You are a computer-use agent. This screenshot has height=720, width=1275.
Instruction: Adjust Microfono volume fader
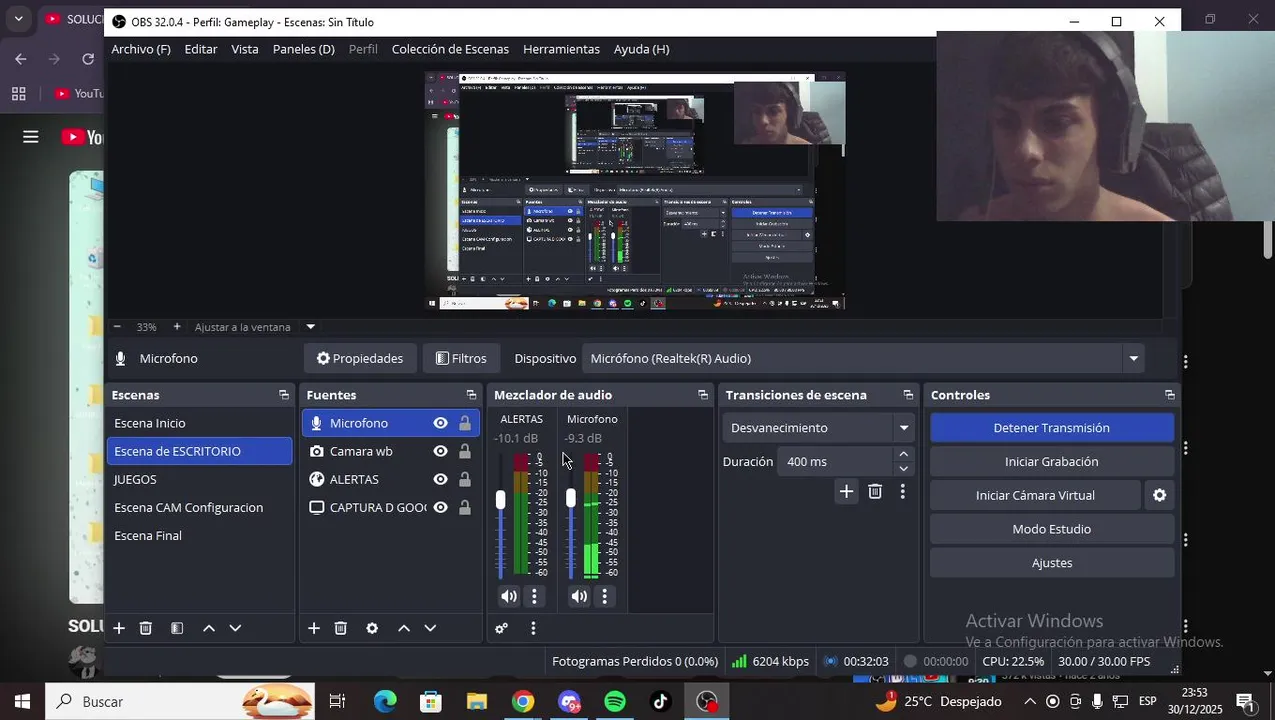point(571,497)
